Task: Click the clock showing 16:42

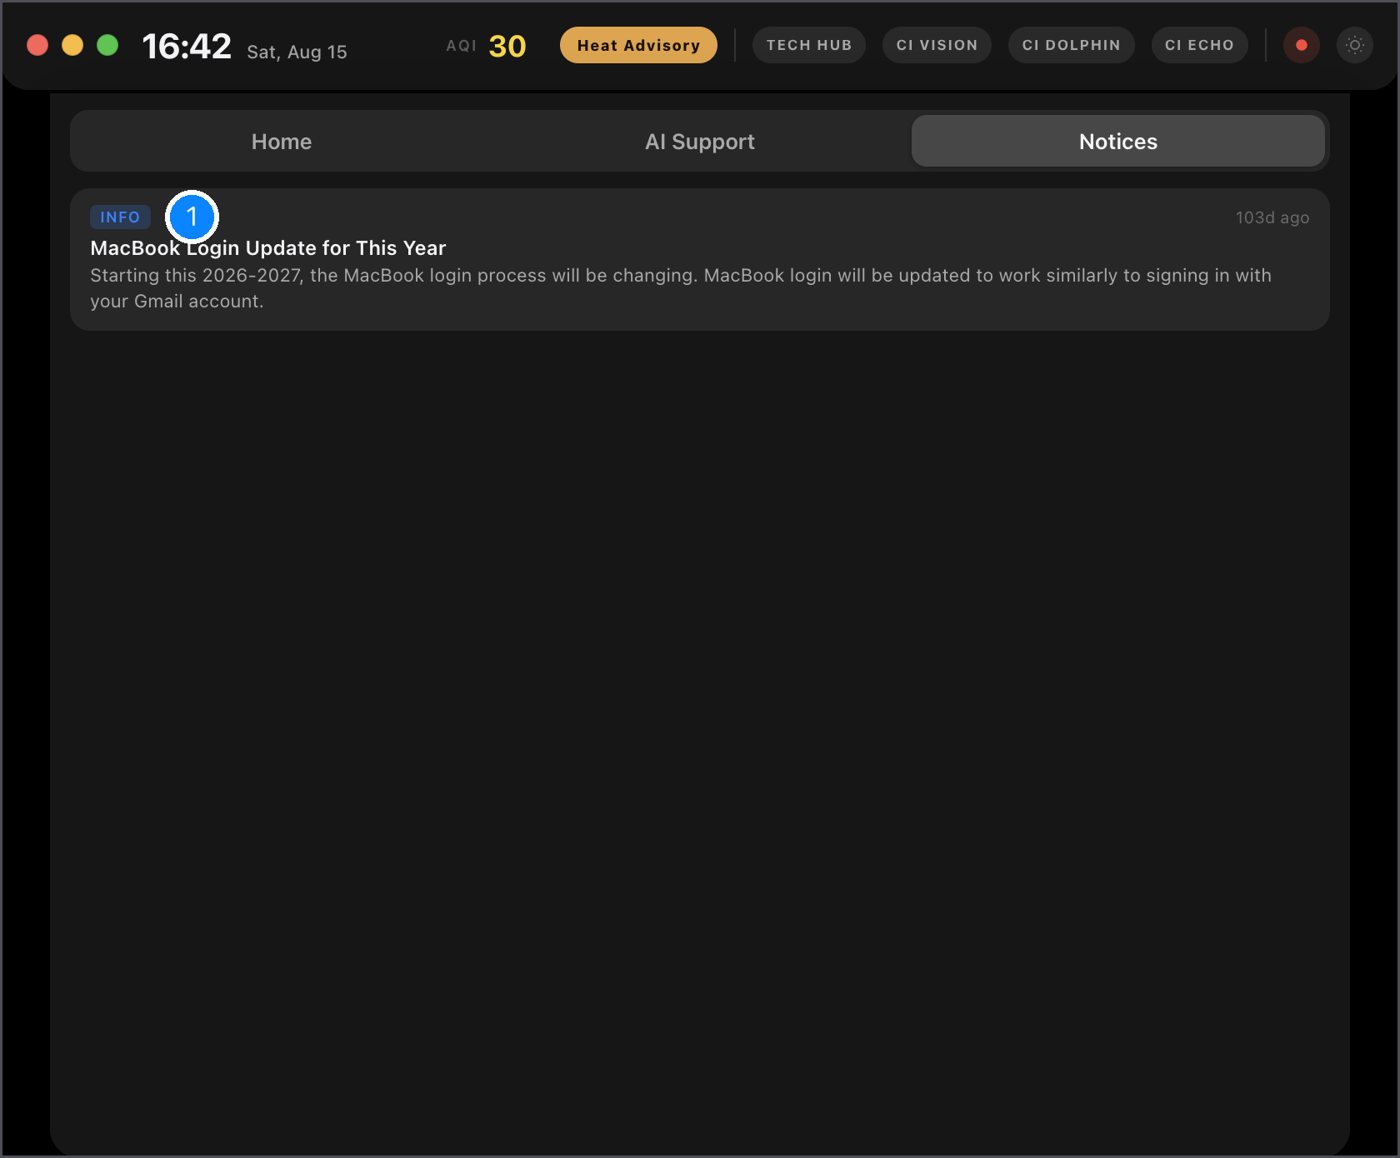Action: [187, 46]
